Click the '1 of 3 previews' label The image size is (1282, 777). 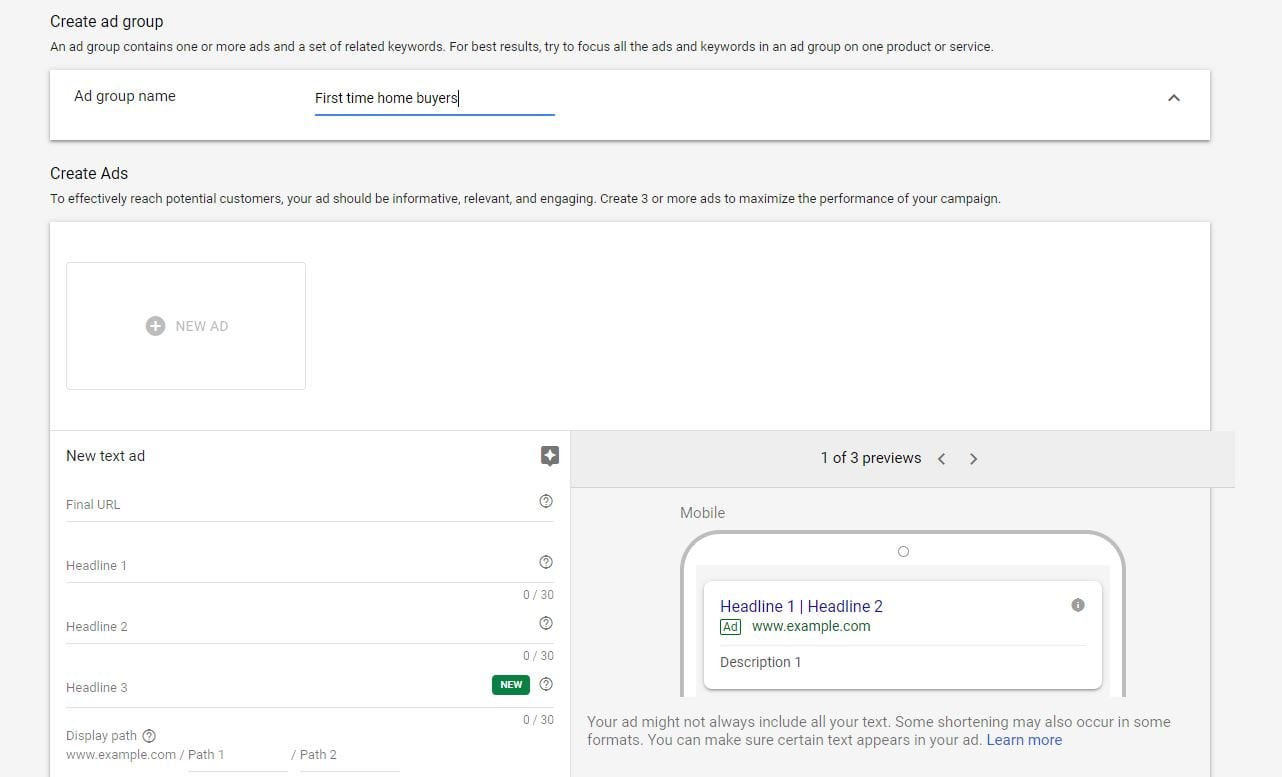pos(871,458)
